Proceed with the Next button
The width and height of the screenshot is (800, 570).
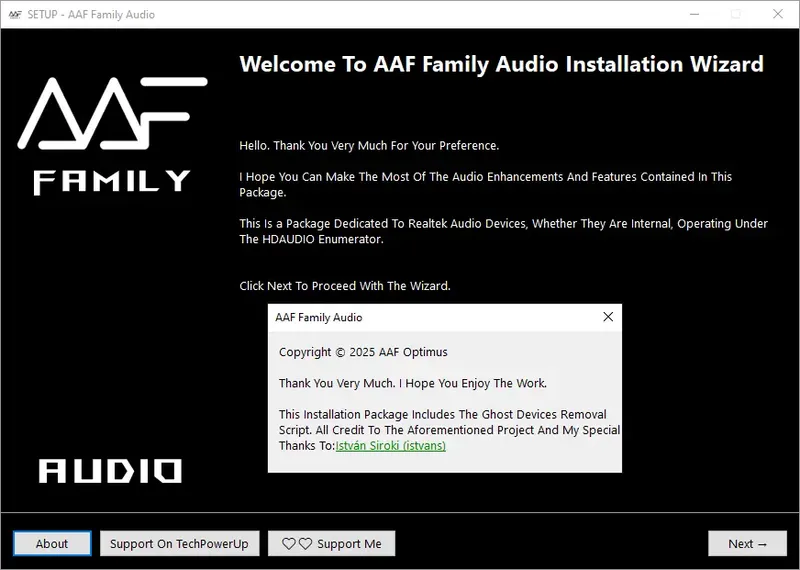click(x=747, y=543)
